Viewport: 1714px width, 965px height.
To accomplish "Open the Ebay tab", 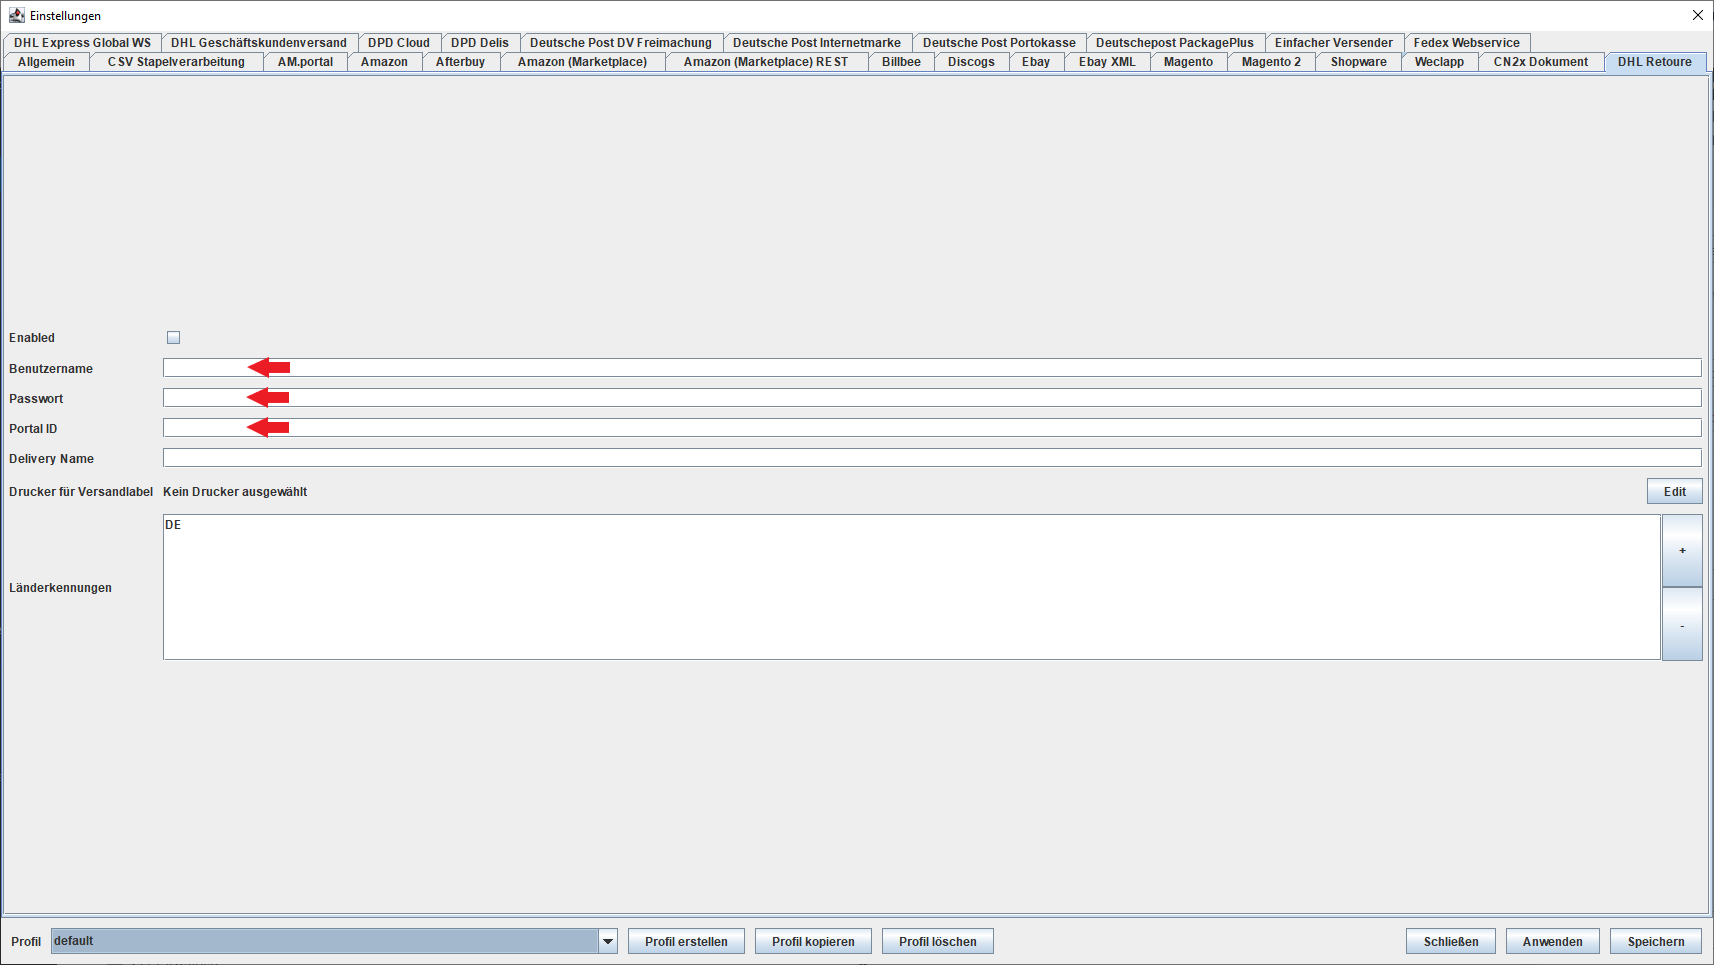I will tap(1036, 62).
